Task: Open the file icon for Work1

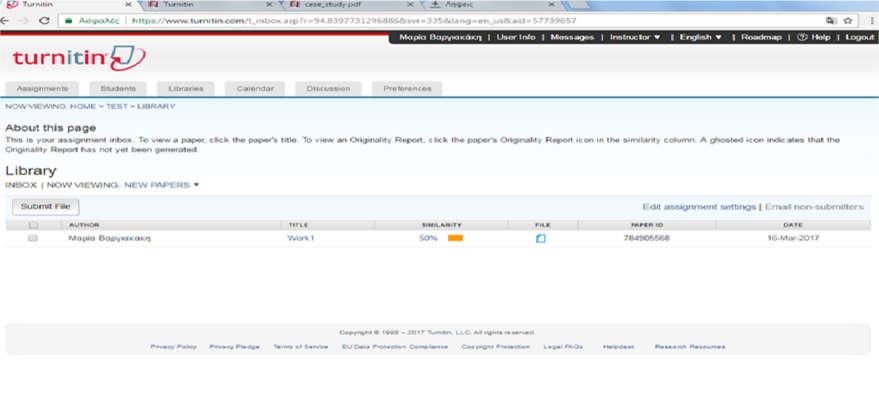Action: [540, 238]
